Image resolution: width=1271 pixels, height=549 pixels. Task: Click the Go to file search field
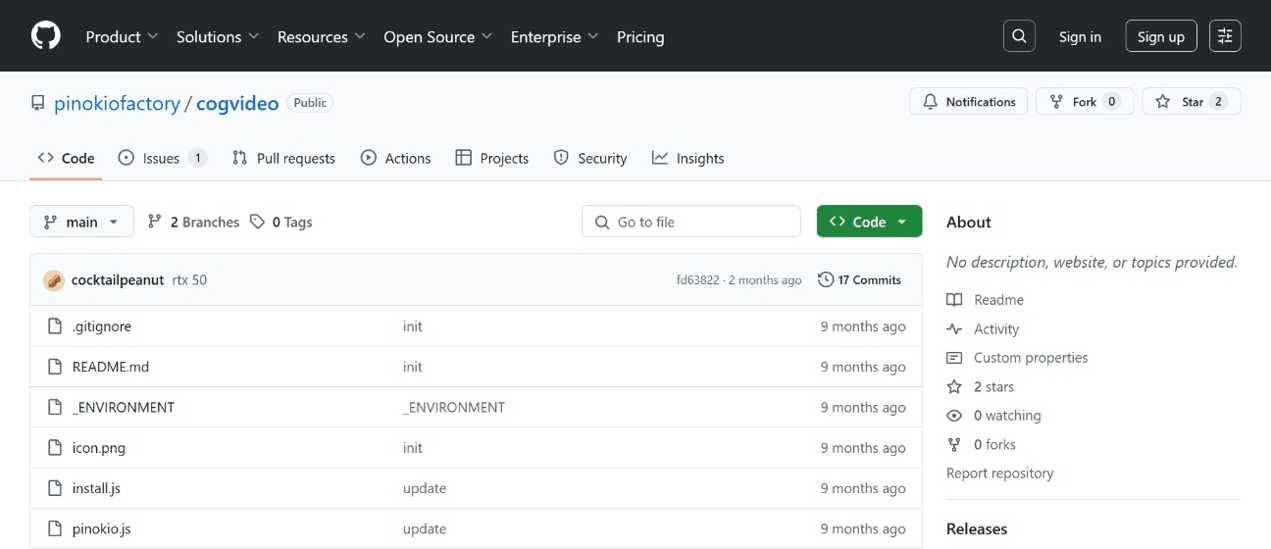(691, 222)
